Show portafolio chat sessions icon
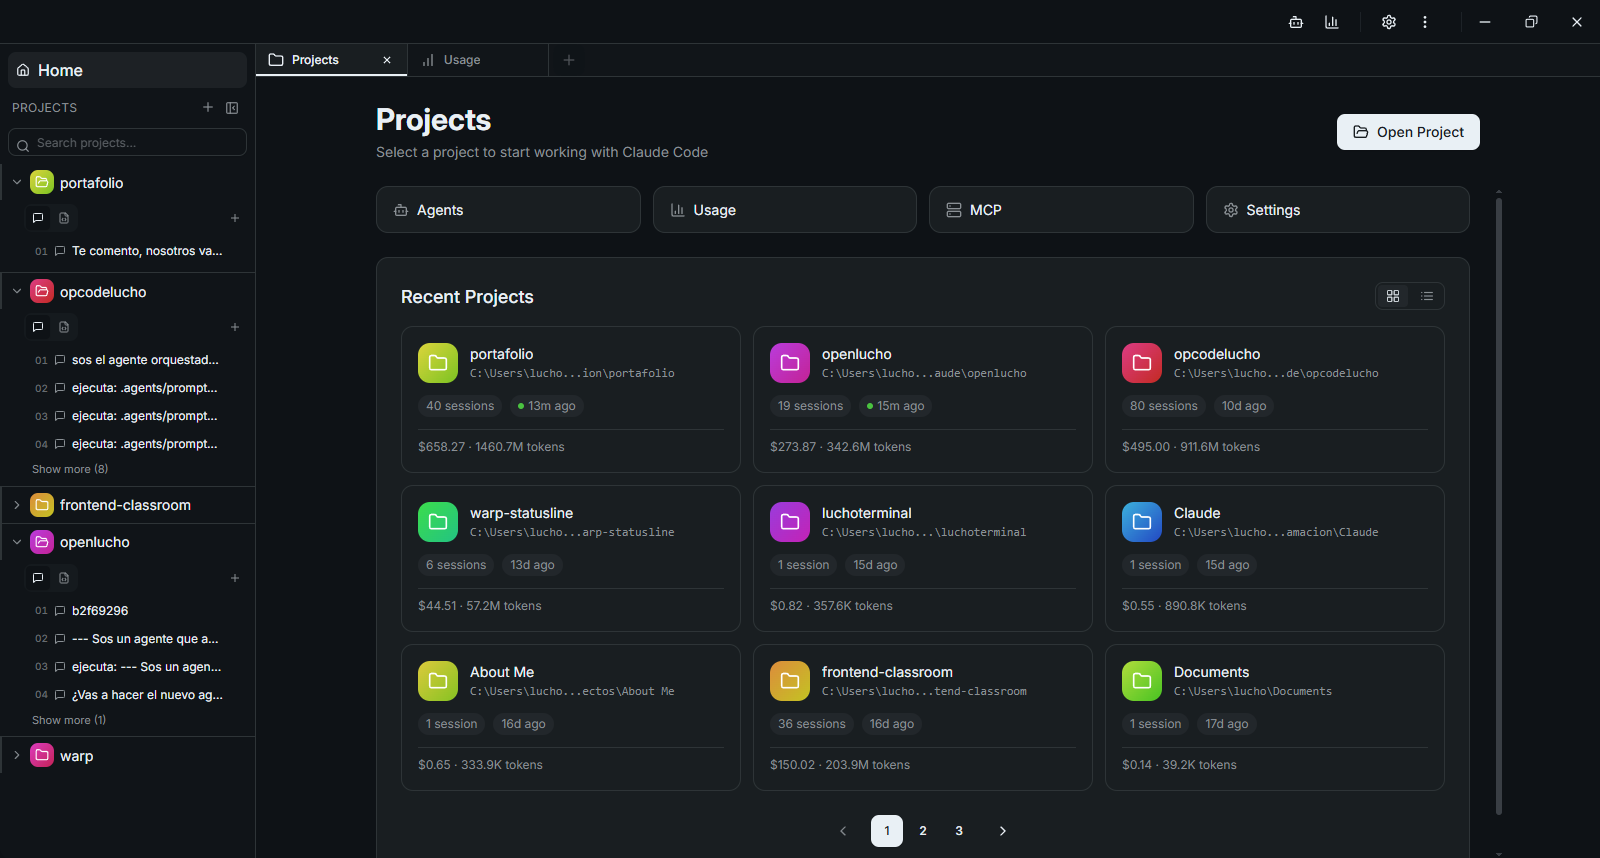1600x858 pixels. tap(38, 218)
